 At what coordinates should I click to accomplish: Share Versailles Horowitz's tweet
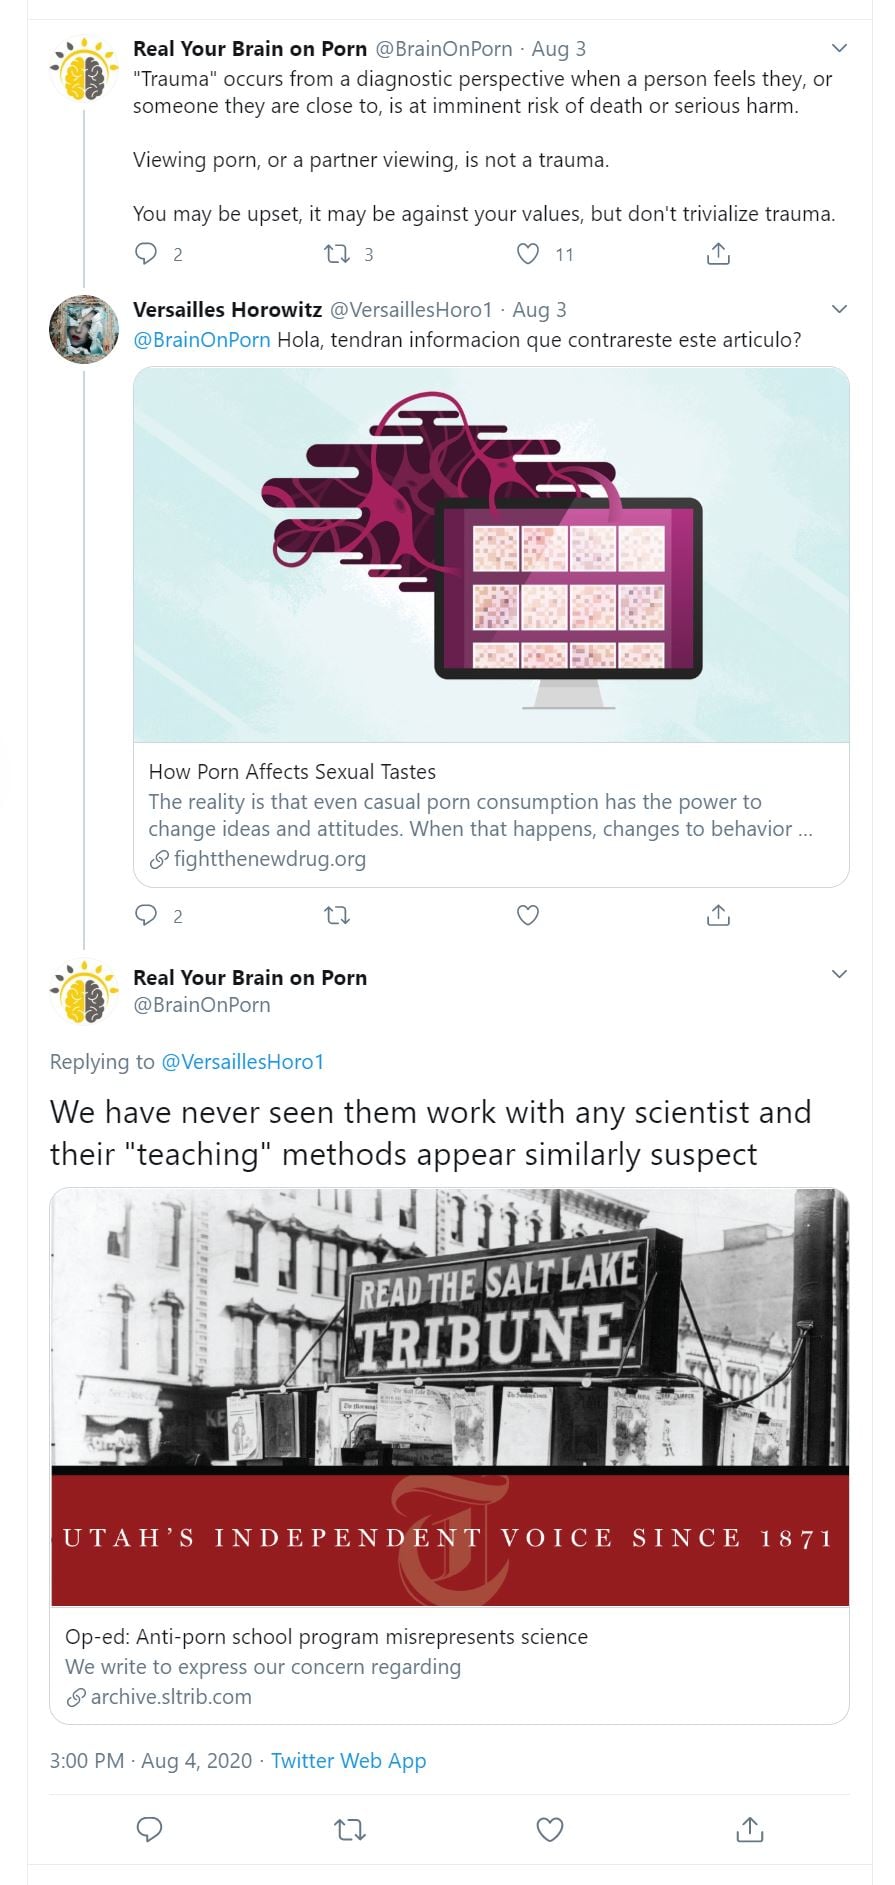pos(718,915)
